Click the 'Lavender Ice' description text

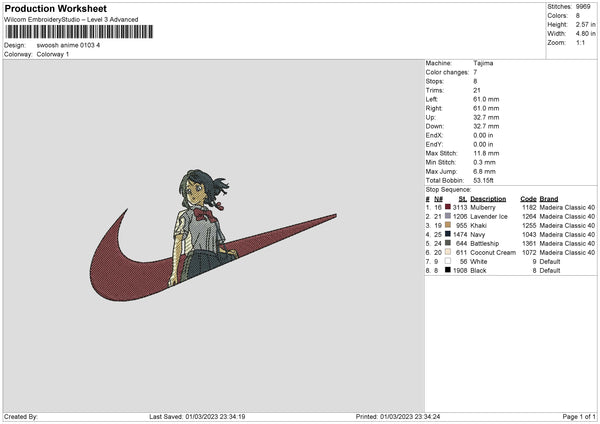tap(489, 217)
